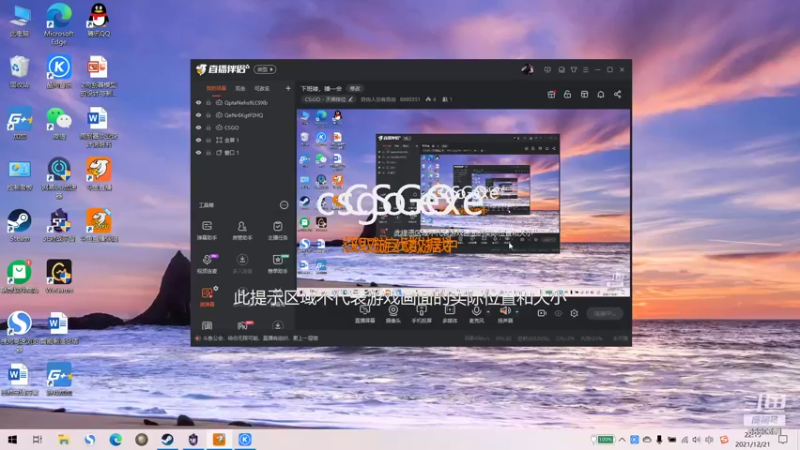Add a new scene with the plus icon
The width and height of the screenshot is (800, 450).
coord(288,88)
